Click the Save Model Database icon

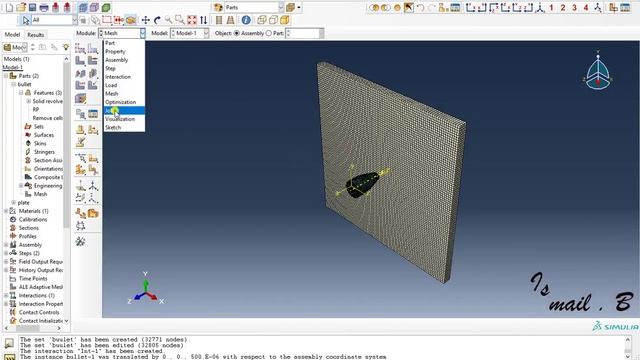[x=32, y=7]
